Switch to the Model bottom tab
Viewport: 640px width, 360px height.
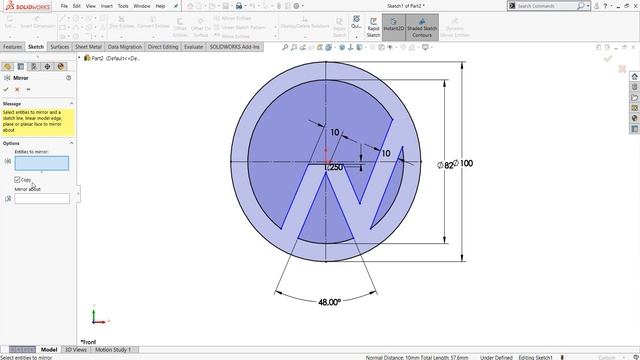click(x=49, y=350)
